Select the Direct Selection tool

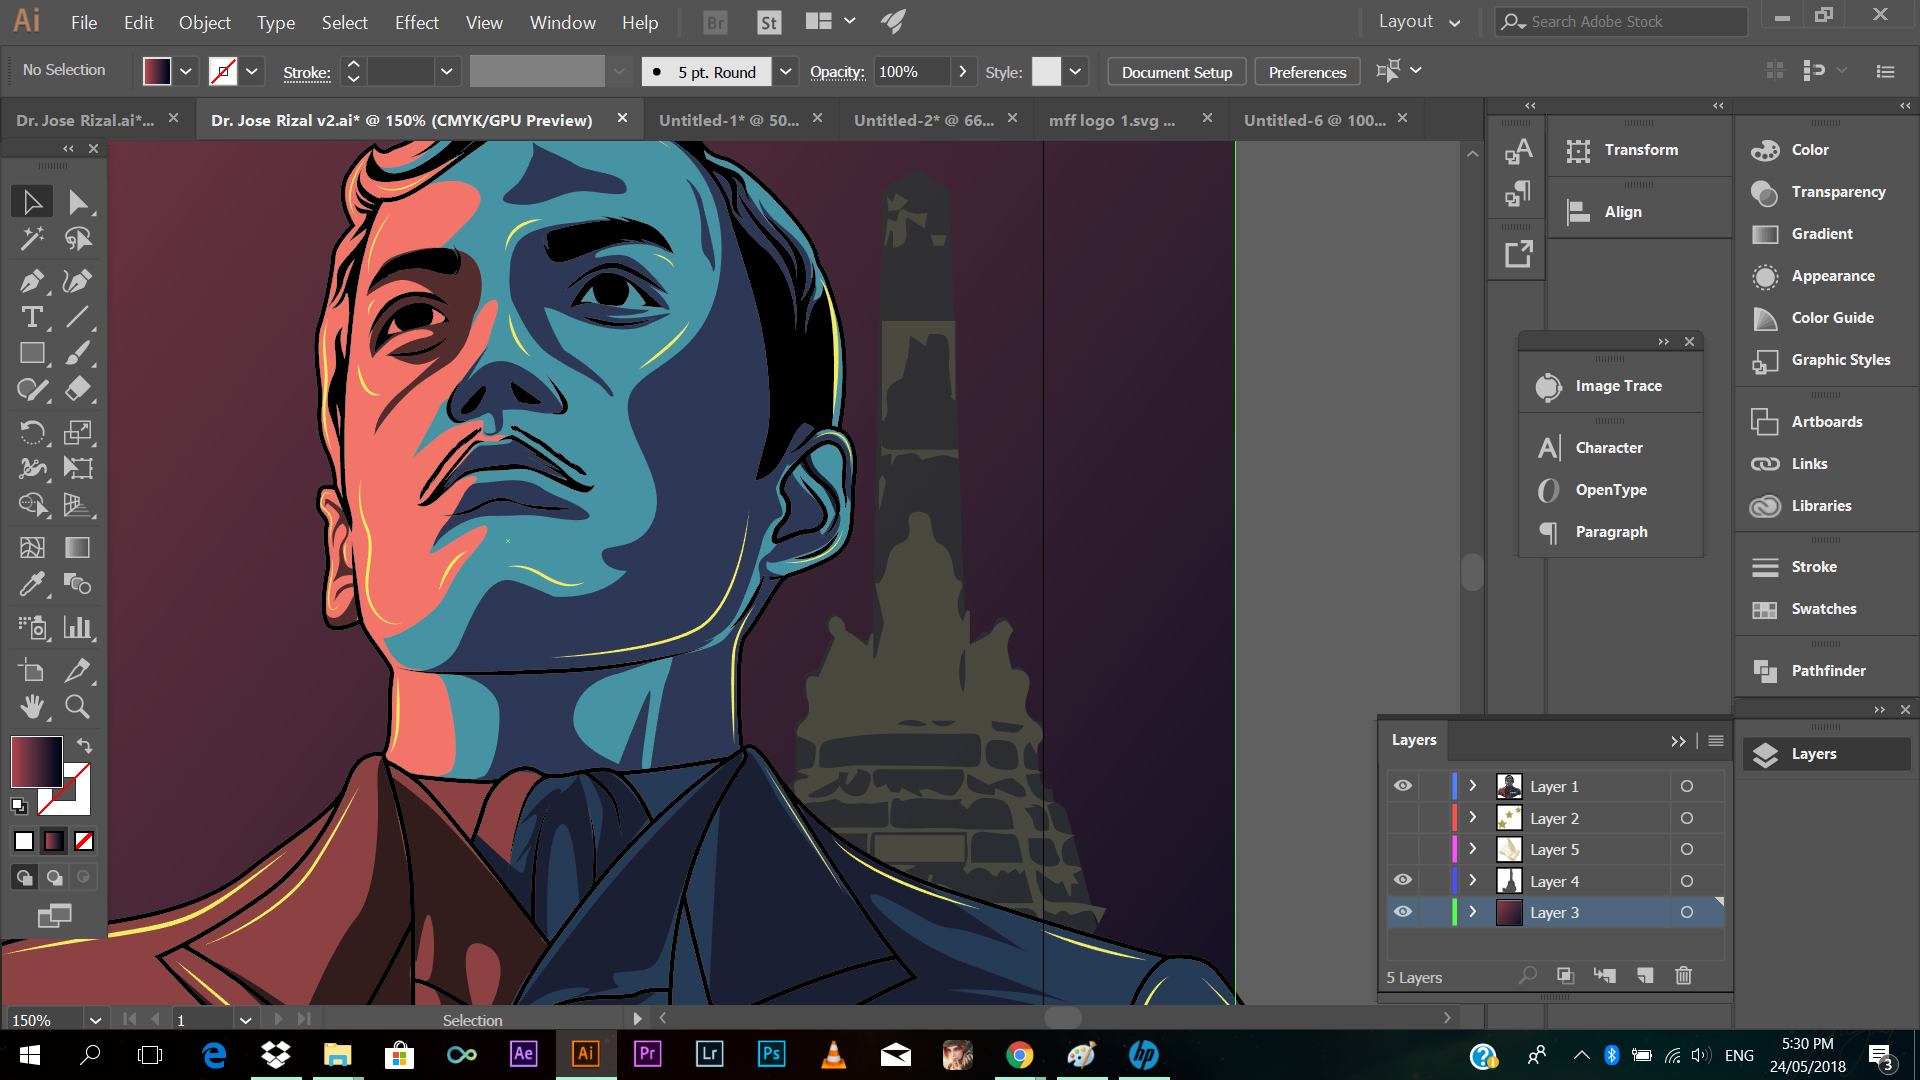coord(78,202)
